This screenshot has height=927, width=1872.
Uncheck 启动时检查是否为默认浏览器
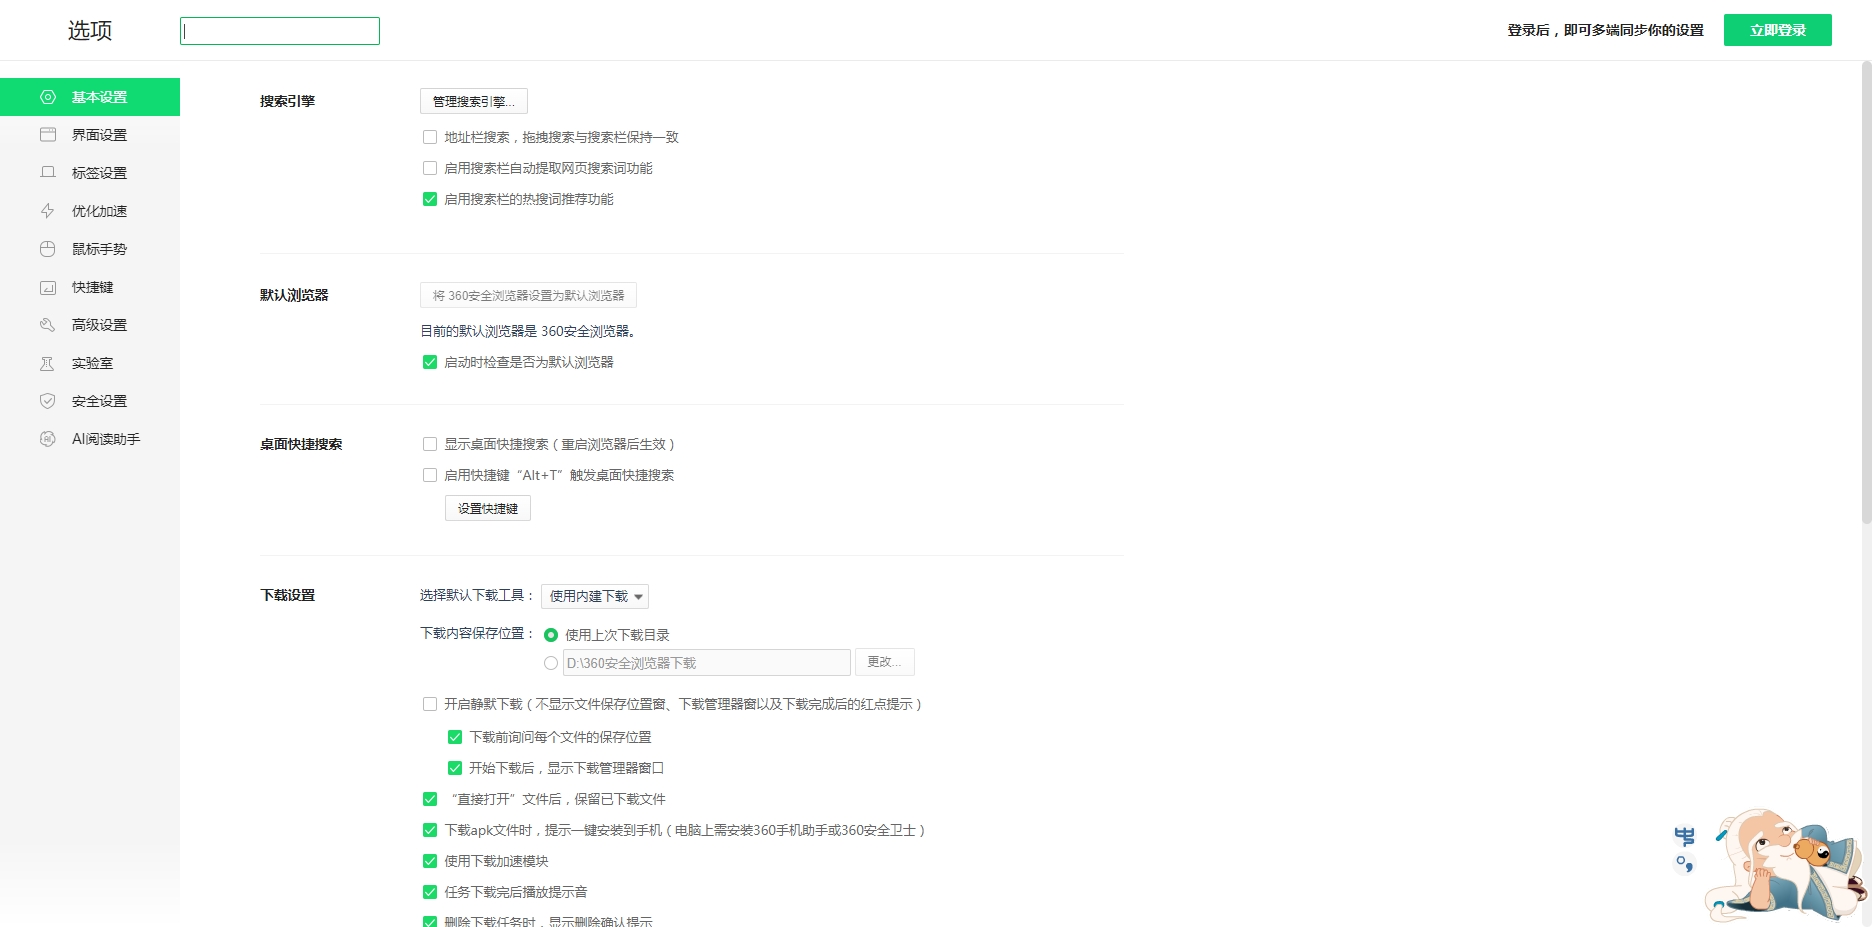tap(430, 362)
